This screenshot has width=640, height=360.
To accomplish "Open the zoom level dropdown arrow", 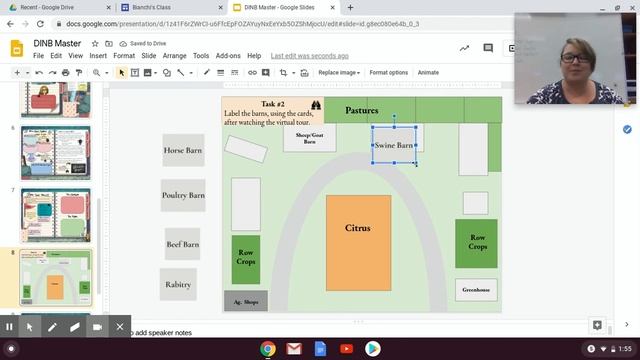I will pyautogui.click(x=107, y=73).
